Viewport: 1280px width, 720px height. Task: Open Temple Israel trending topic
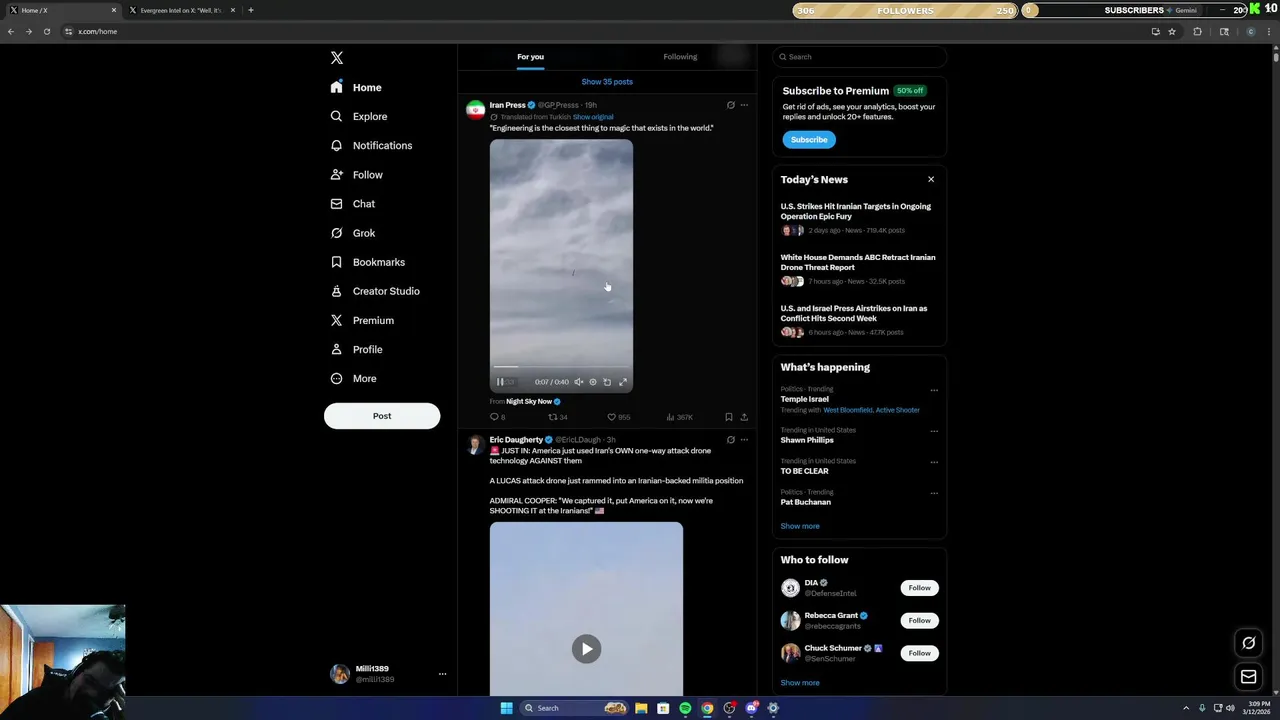[805, 399]
